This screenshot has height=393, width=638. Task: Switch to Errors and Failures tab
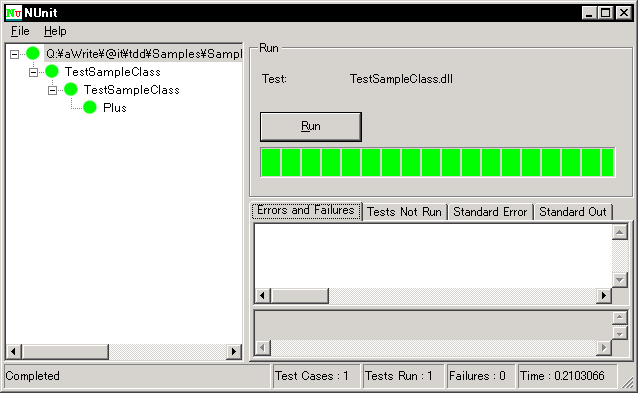click(306, 211)
